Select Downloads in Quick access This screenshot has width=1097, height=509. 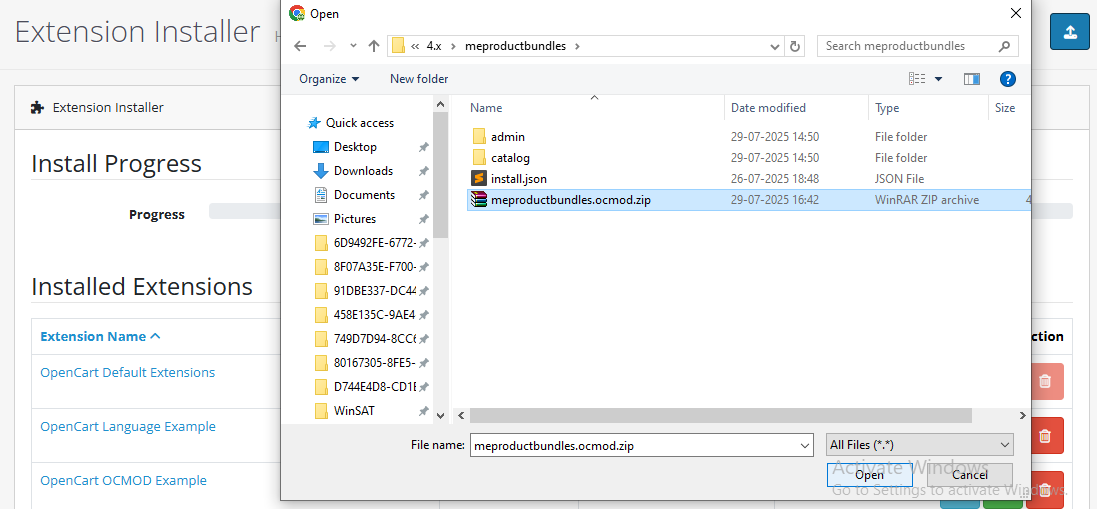362,171
